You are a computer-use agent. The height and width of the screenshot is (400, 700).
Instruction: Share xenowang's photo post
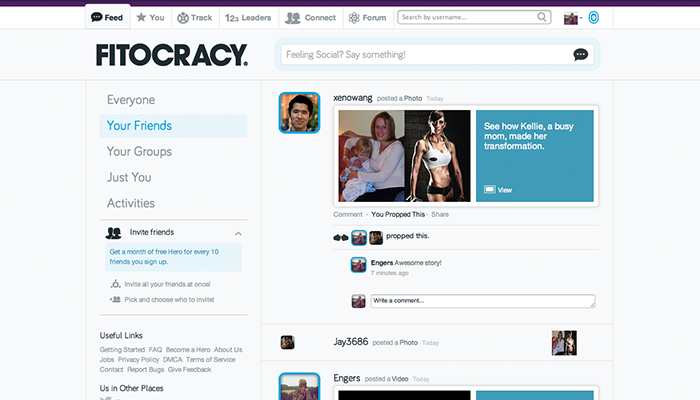[x=440, y=214]
